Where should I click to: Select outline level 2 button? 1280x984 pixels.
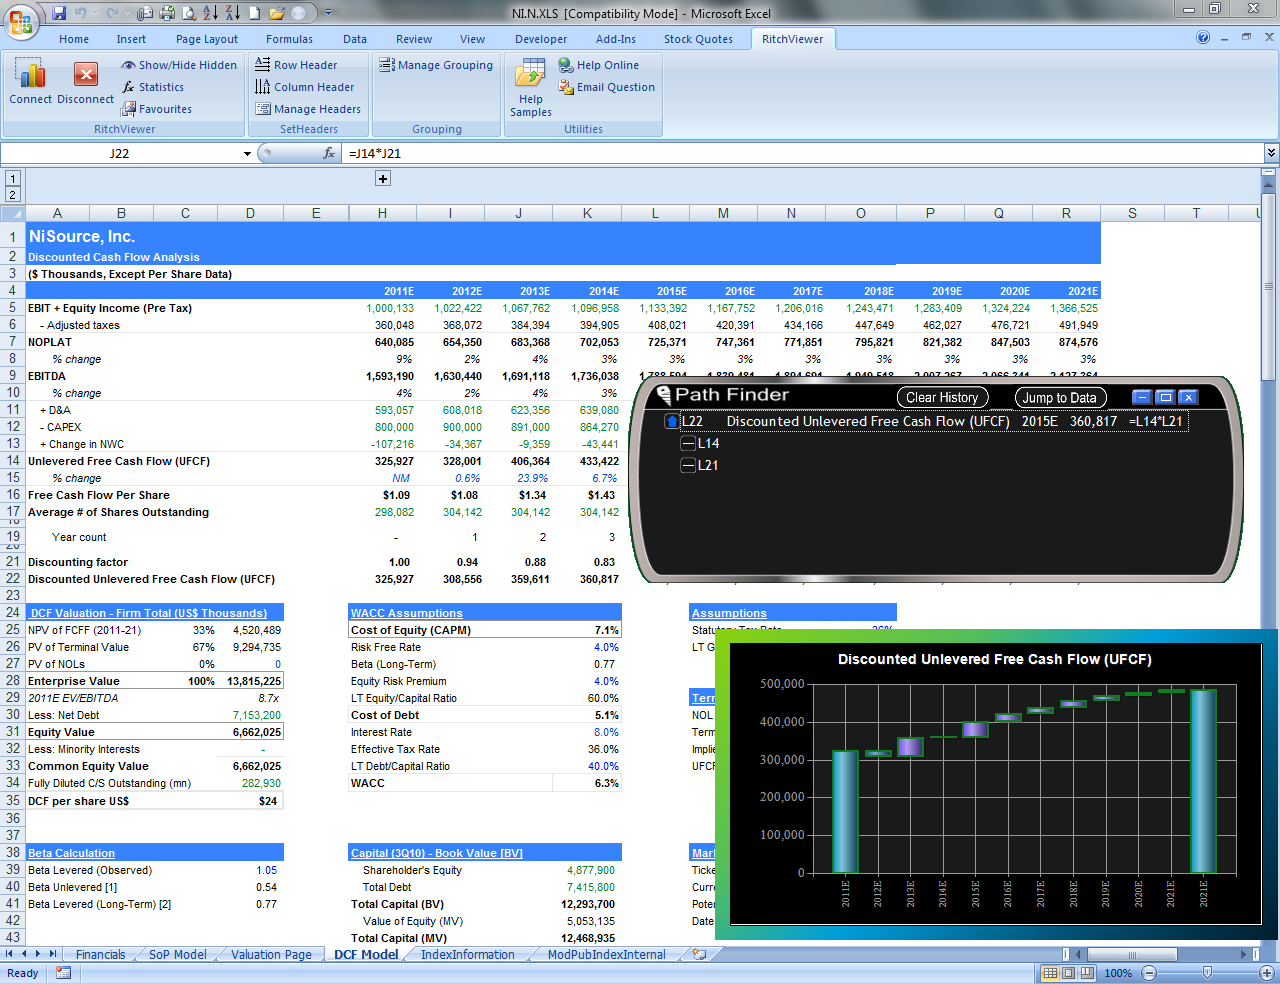click(x=12, y=194)
